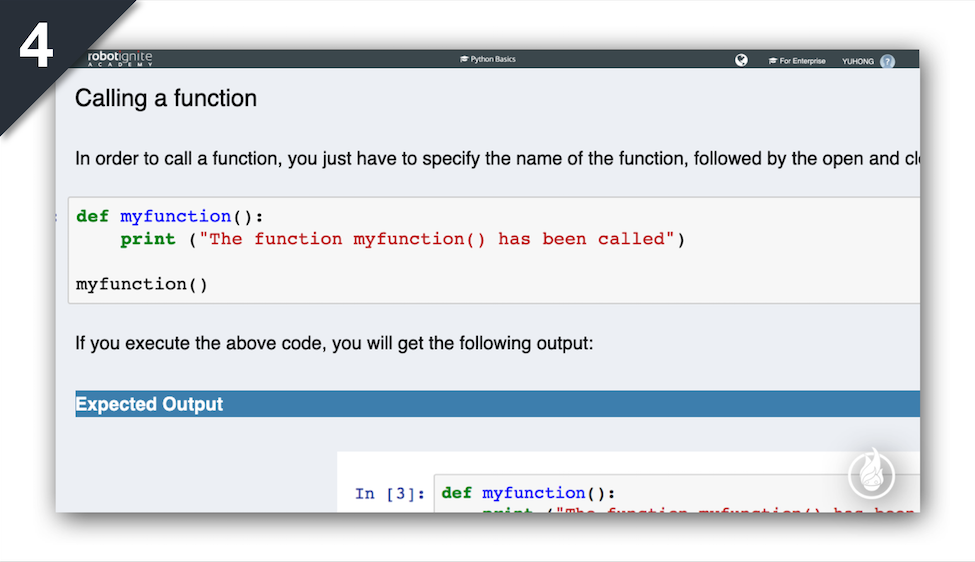Open the Python Basics course title
The image size is (975, 562).
493,59
